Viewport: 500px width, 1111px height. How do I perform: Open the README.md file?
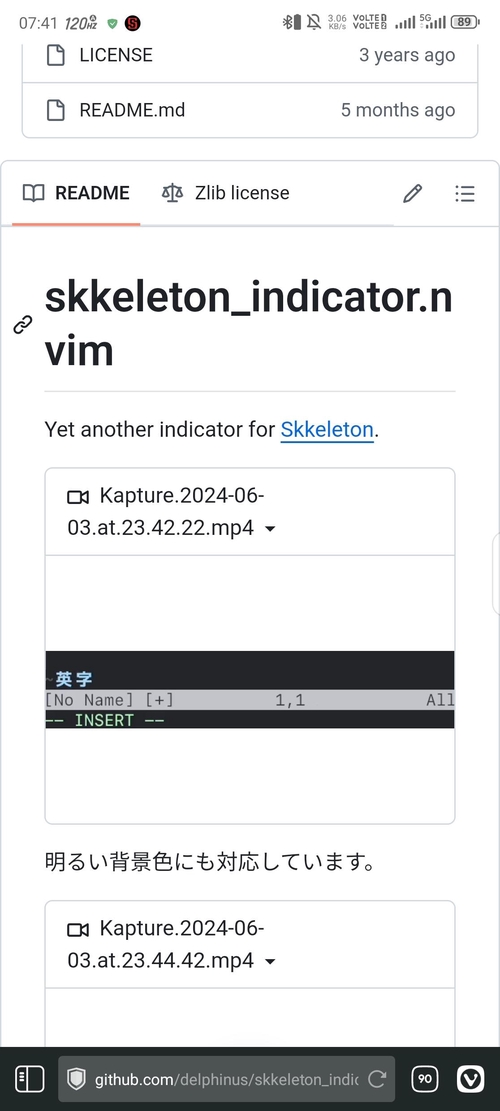click(132, 110)
